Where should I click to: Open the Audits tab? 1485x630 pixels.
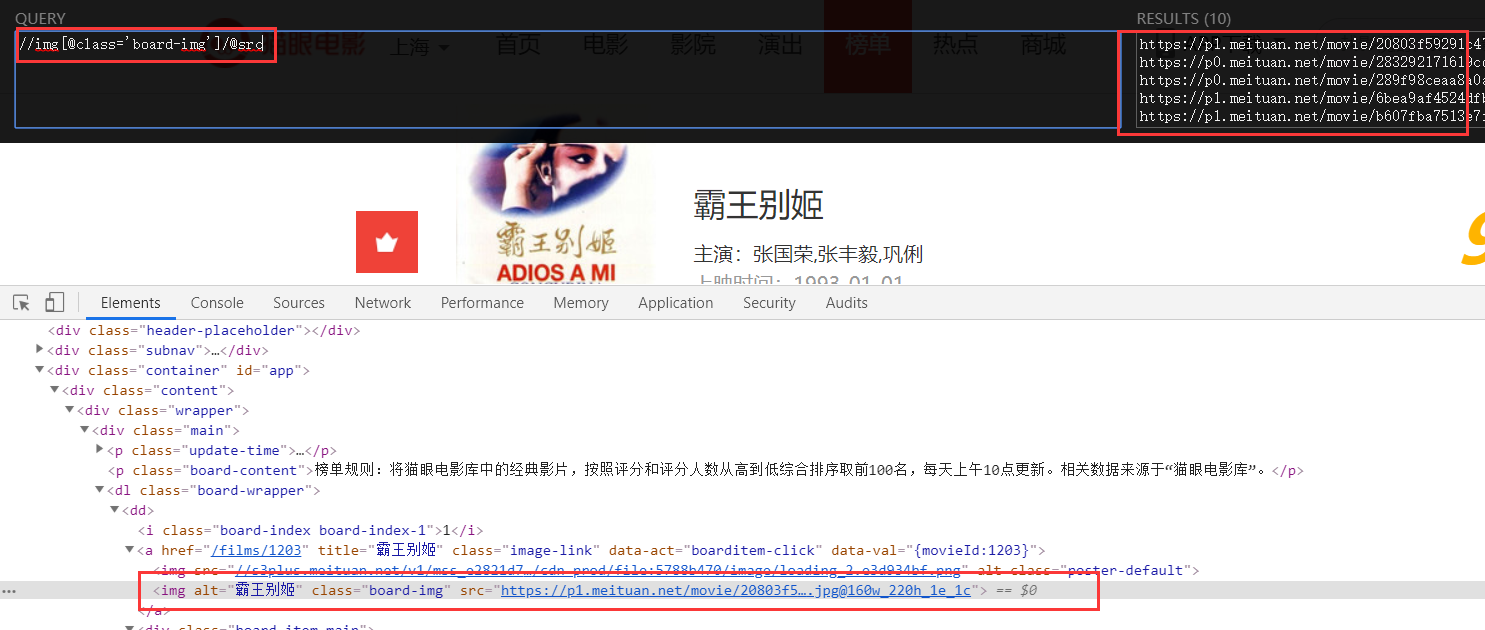pos(847,303)
